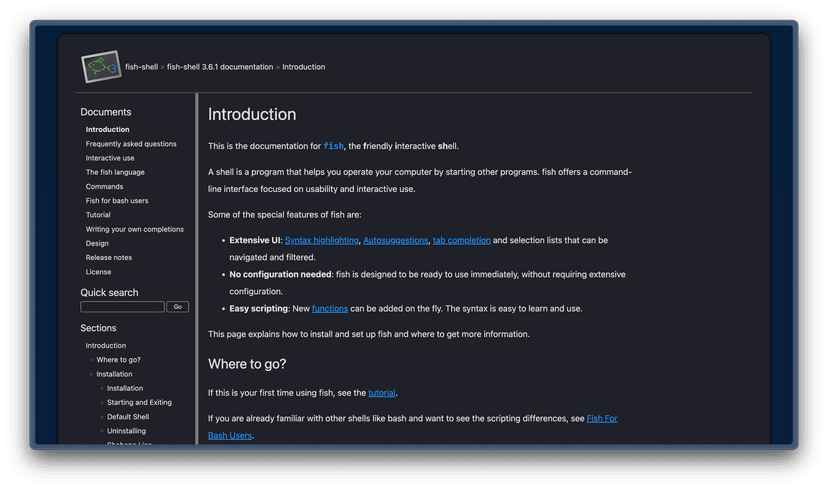Open the License page

pos(98,272)
